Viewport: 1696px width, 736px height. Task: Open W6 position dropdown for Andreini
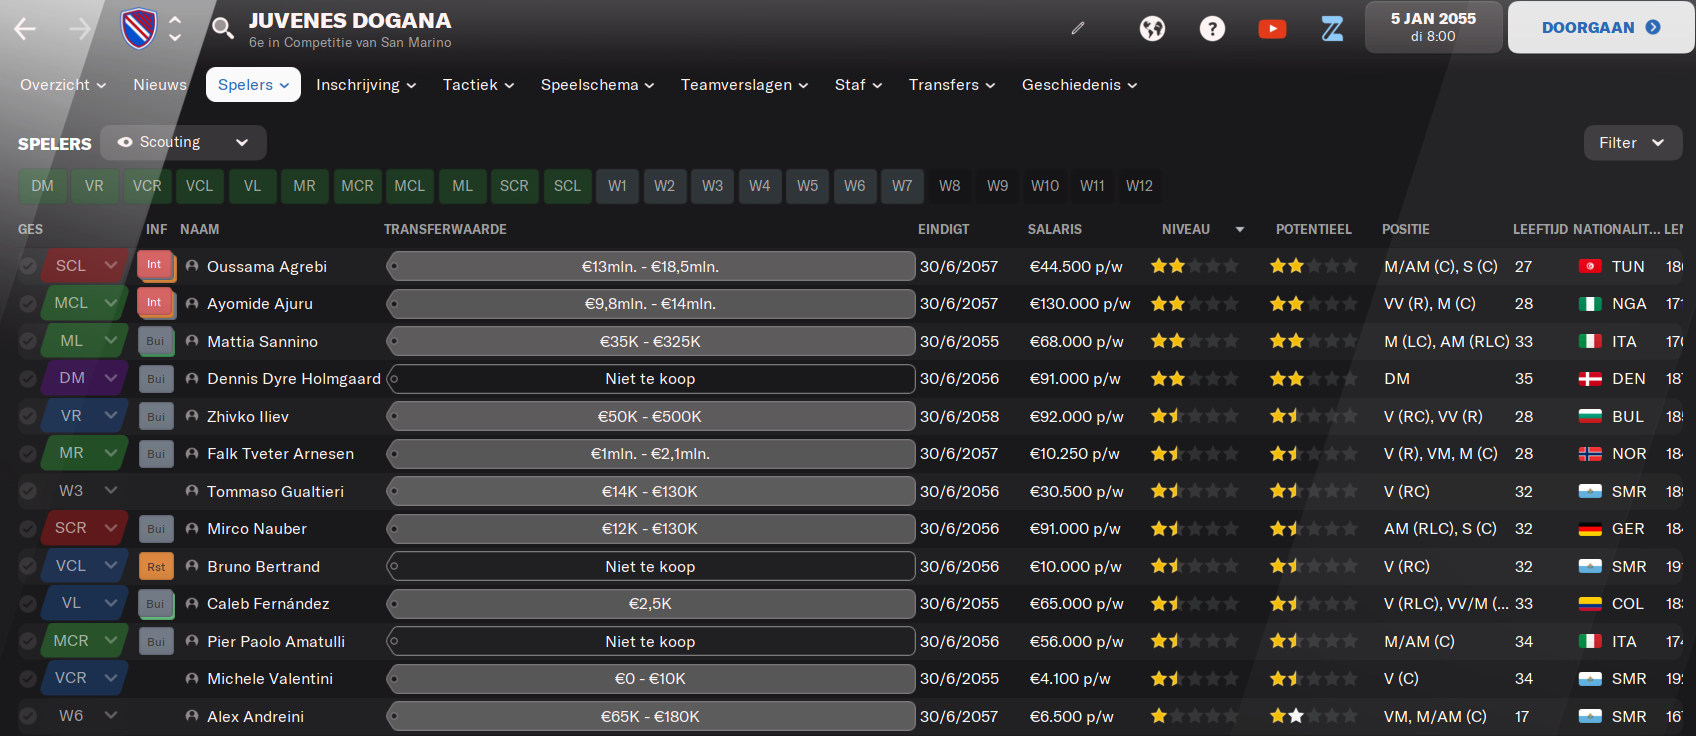click(x=86, y=716)
